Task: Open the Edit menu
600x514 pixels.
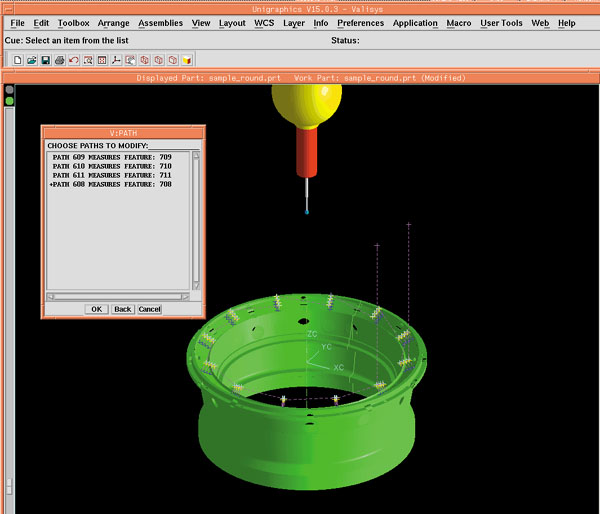Action: (41, 23)
